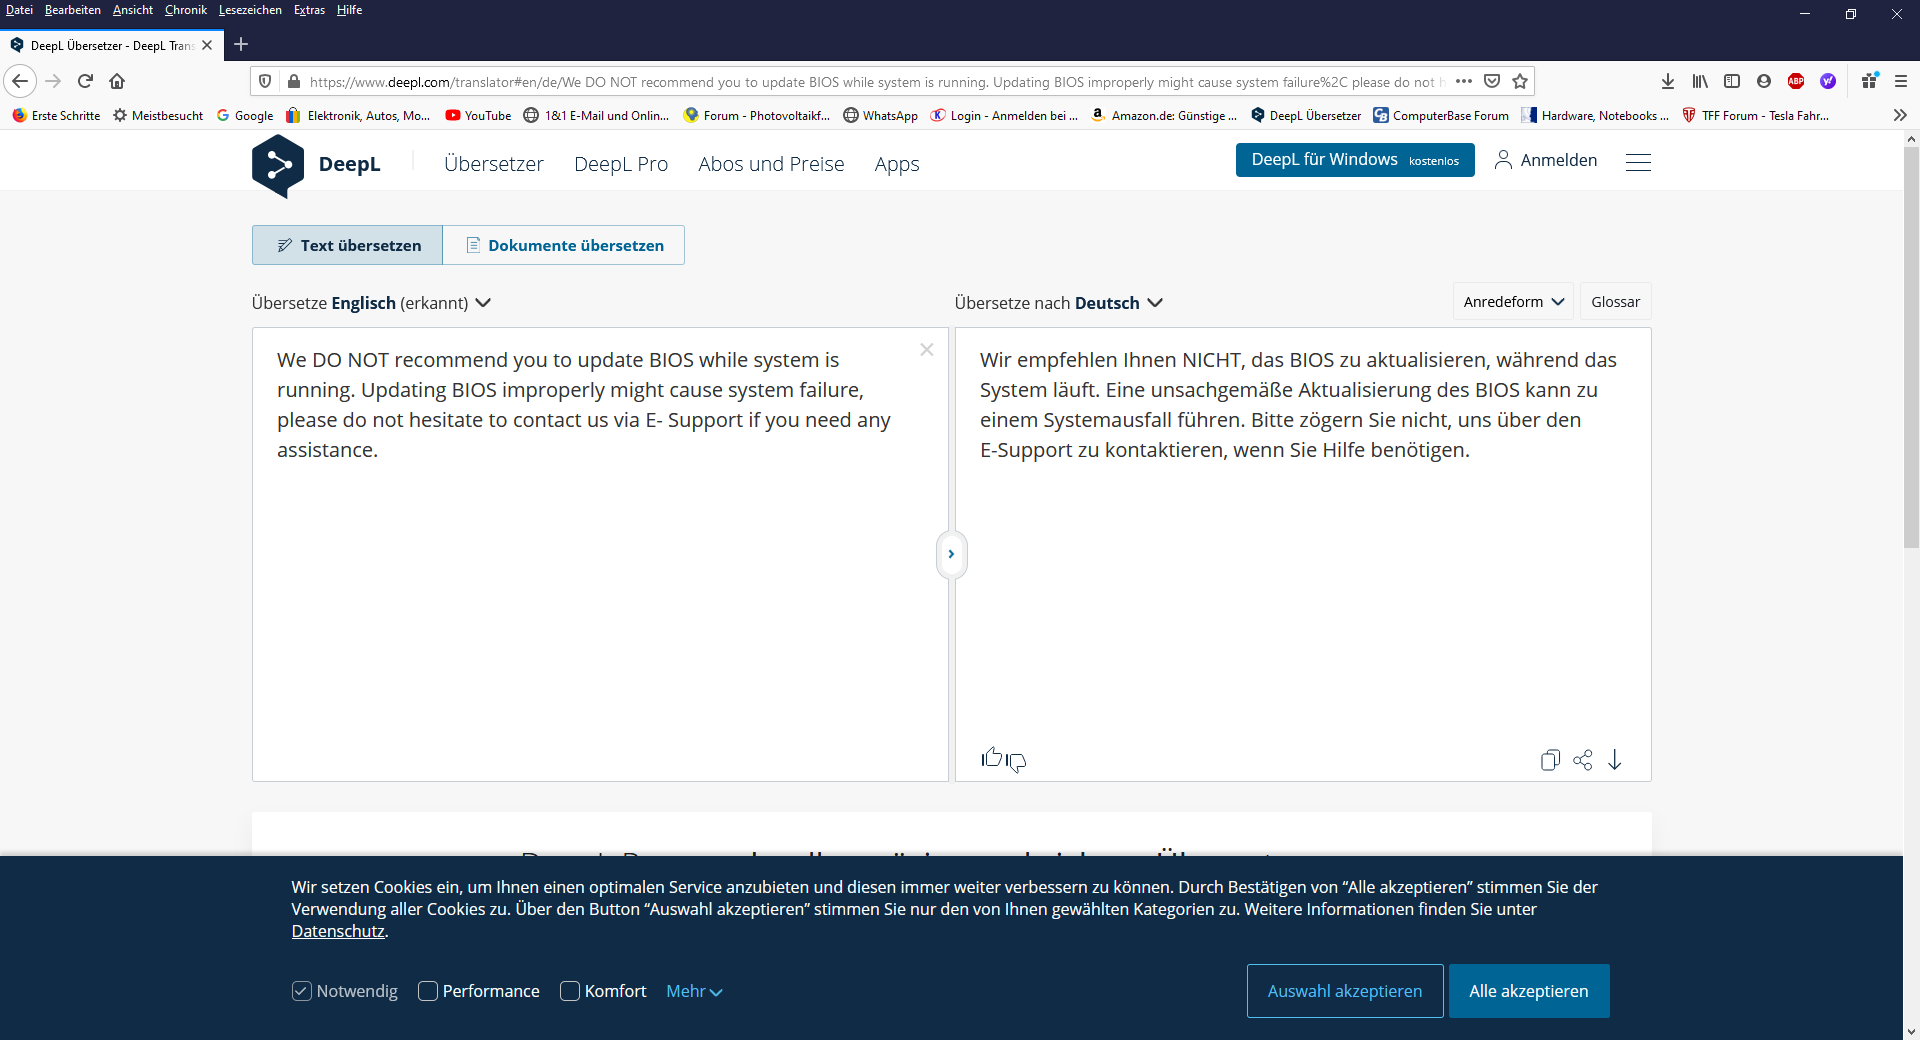Open the Chronik menu
The height and width of the screenshot is (1040, 1920).
click(185, 10)
